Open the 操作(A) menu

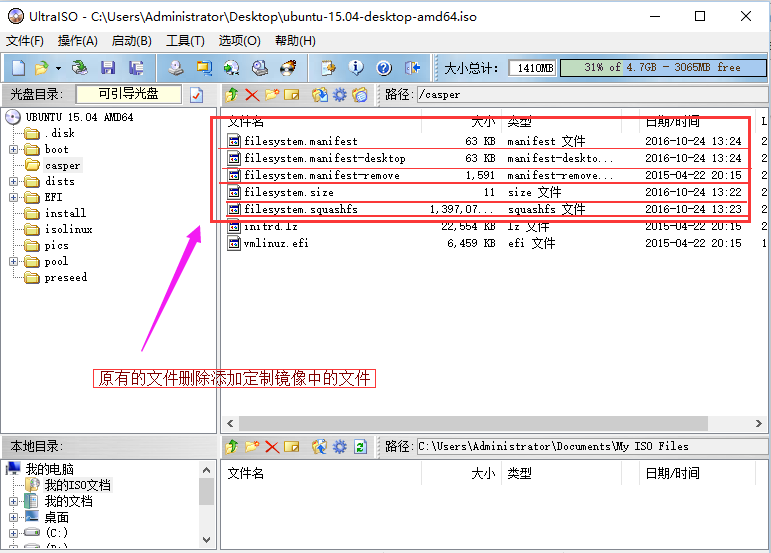[78, 41]
